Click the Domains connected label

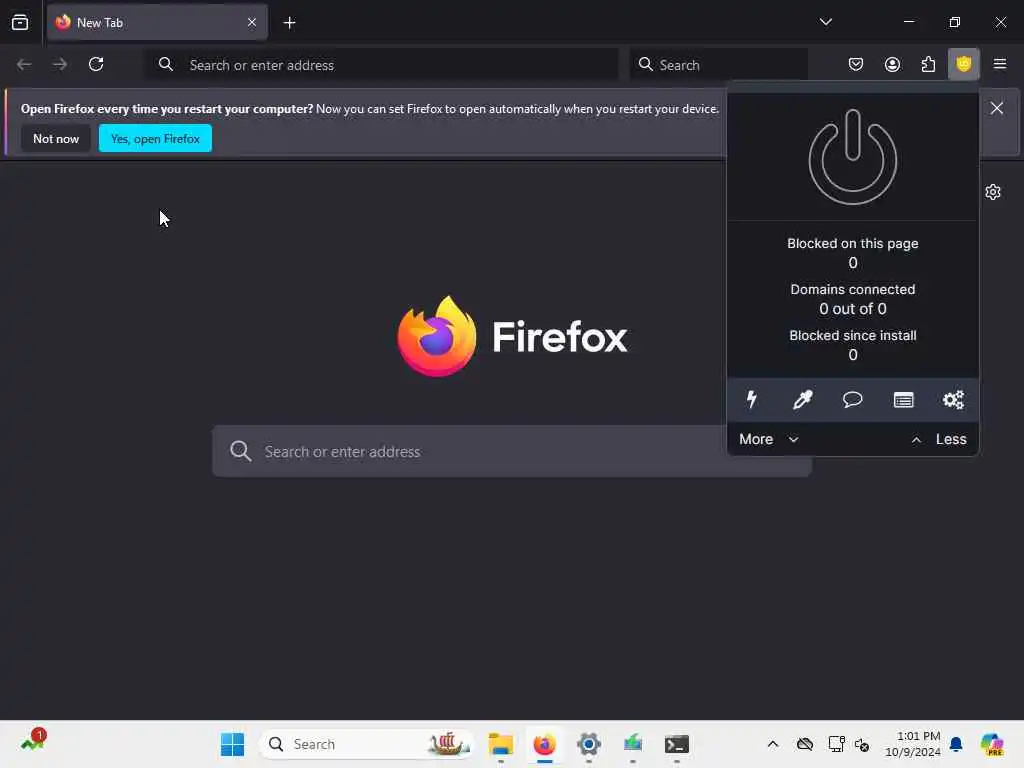coord(852,289)
